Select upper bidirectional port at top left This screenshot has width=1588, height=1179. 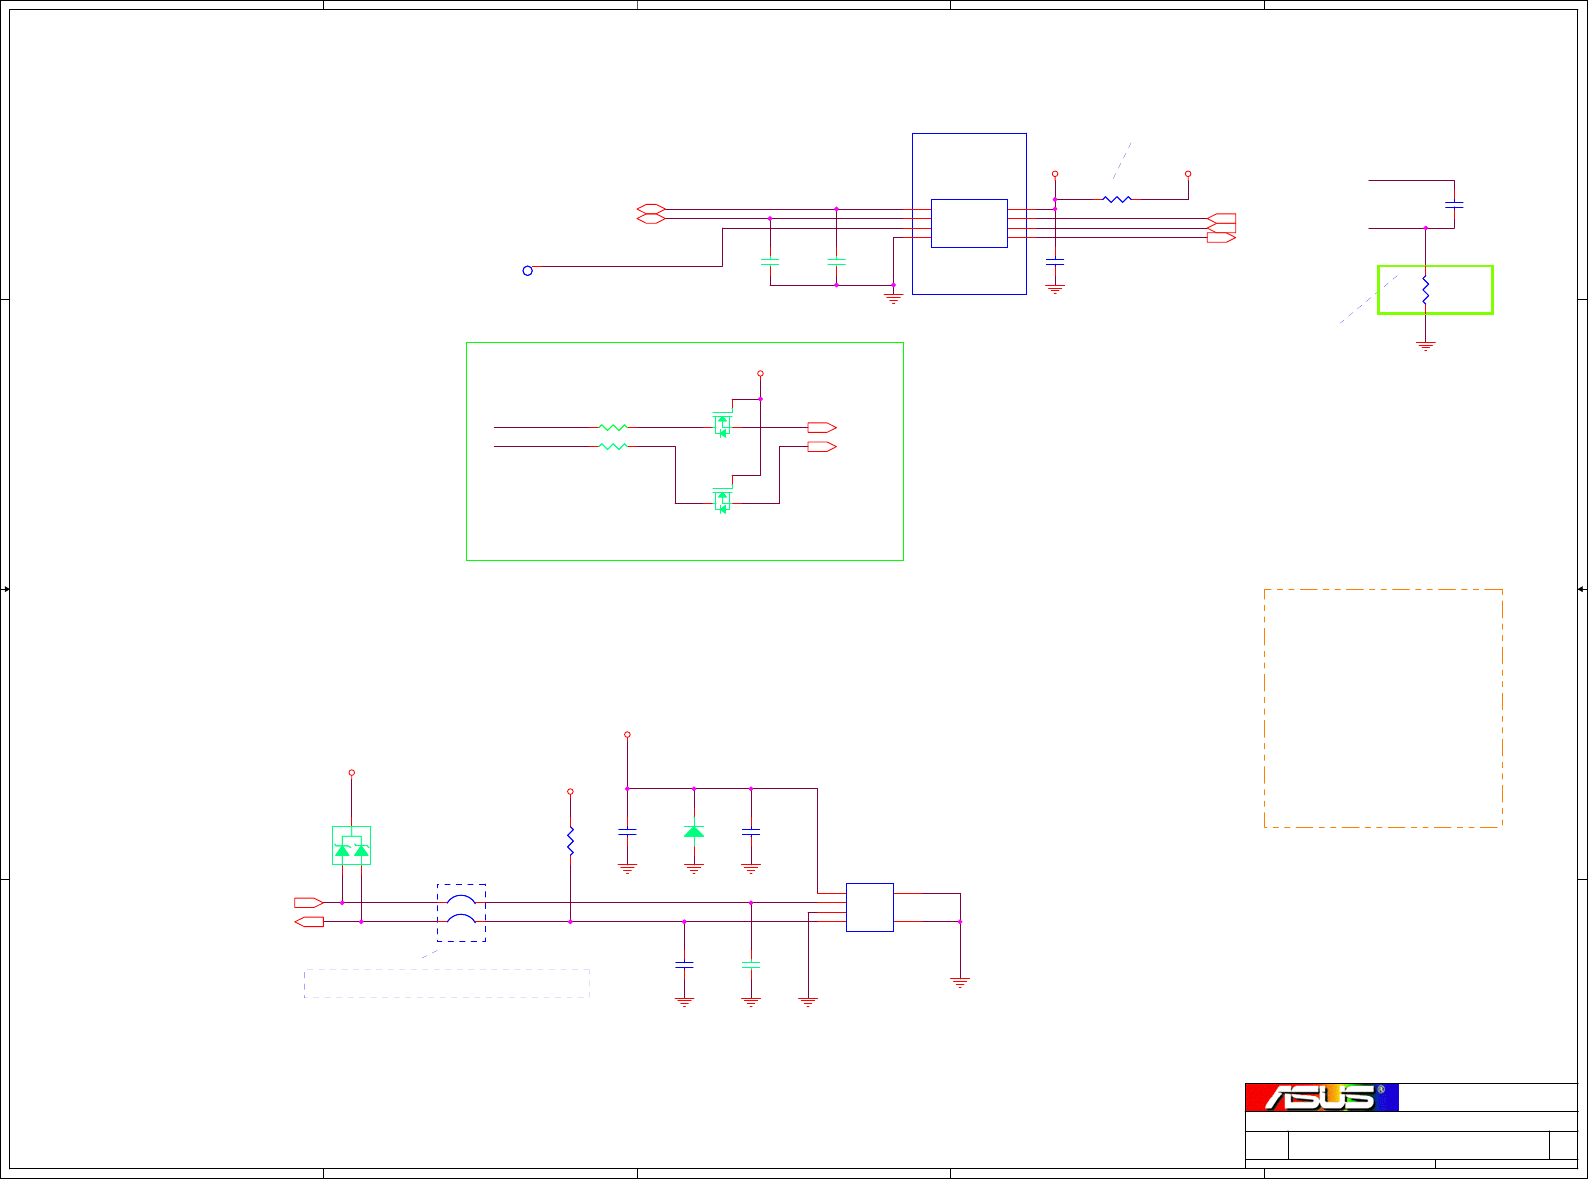click(x=651, y=209)
